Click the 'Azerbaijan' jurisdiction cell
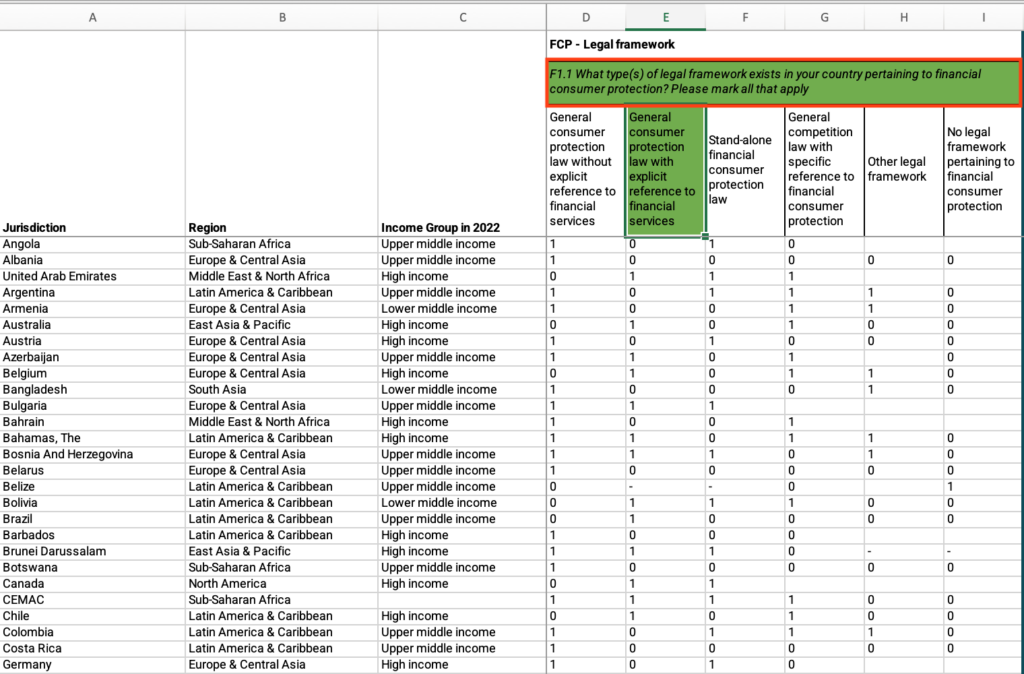1024x674 pixels. point(93,357)
